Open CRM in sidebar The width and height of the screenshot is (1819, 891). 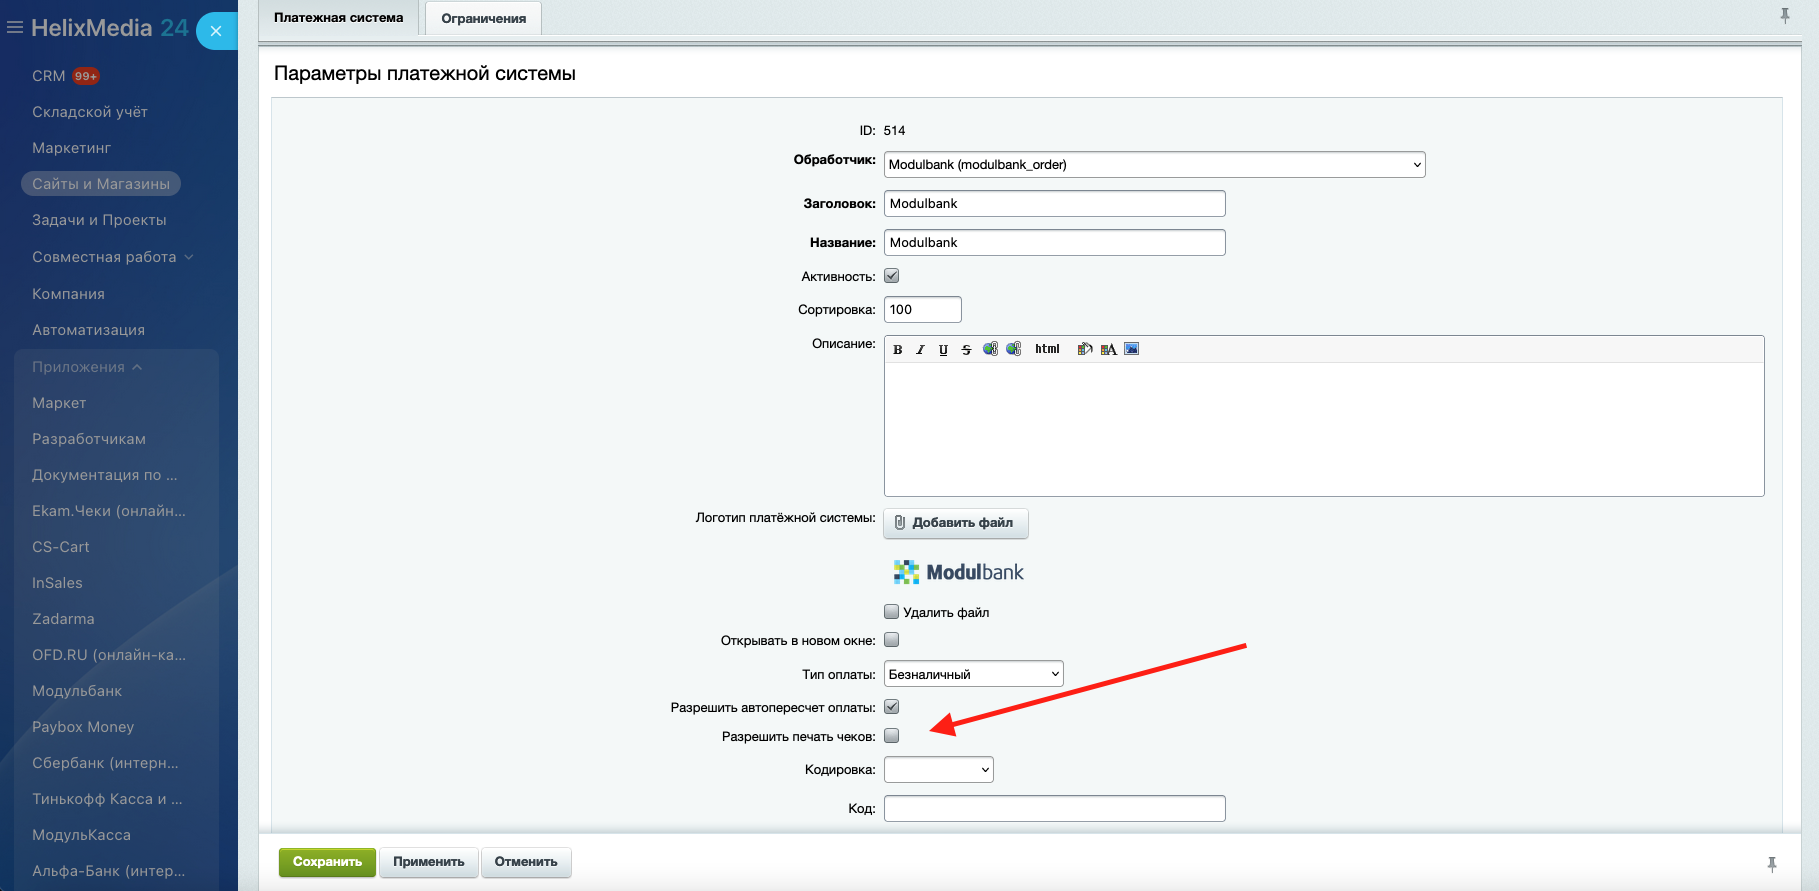point(49,76)
